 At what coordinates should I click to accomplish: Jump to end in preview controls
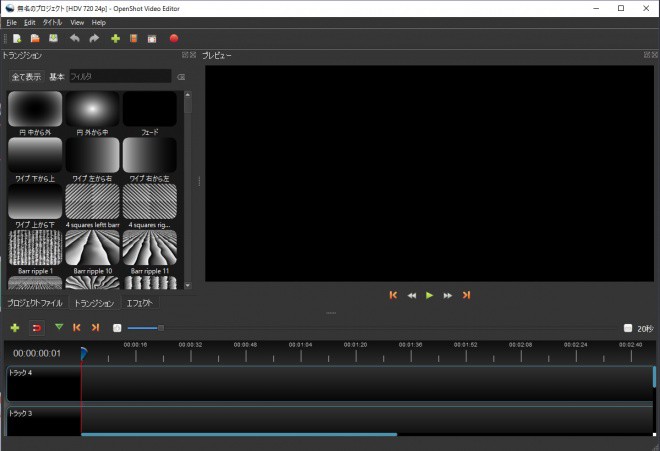click(x=466, y=295)
